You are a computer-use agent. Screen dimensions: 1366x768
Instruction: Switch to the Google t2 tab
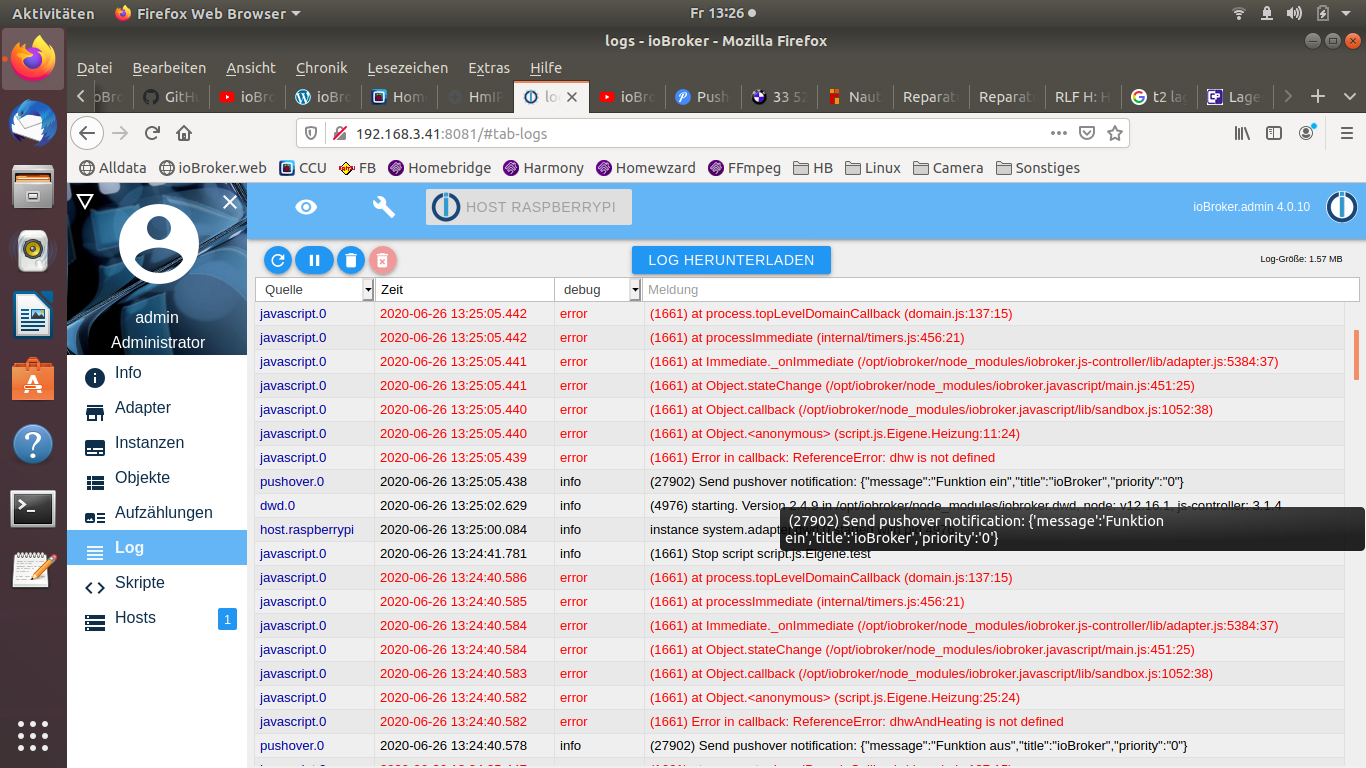[x=1160, y=97]
